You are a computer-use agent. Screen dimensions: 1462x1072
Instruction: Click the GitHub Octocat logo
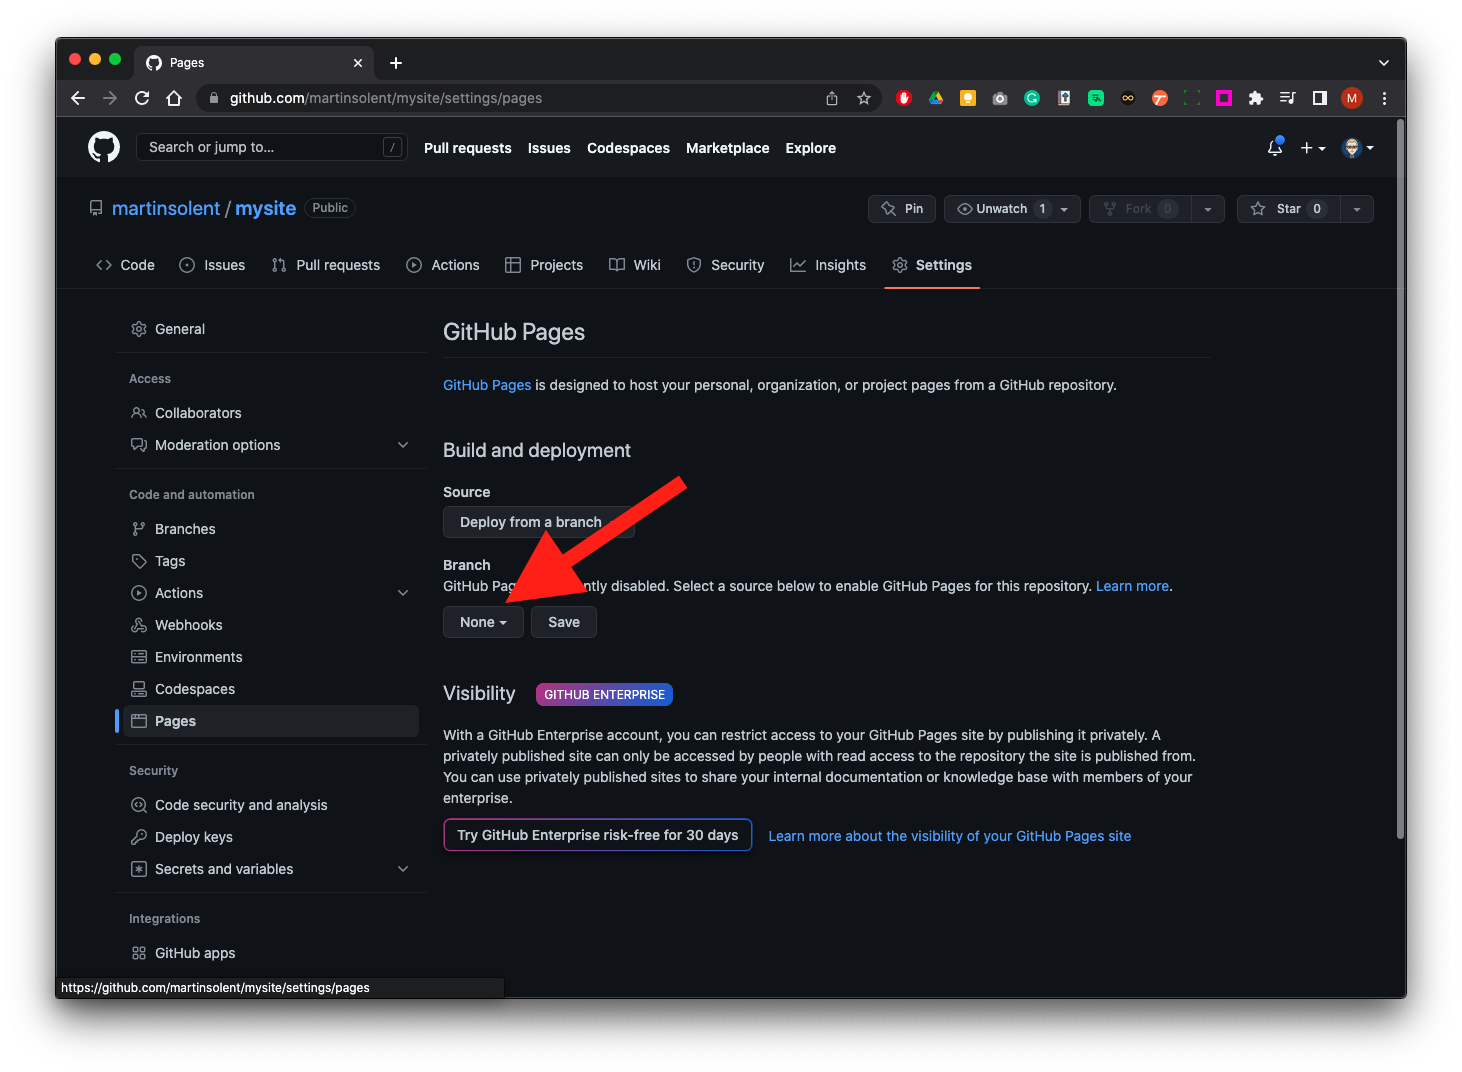(104, 147)
